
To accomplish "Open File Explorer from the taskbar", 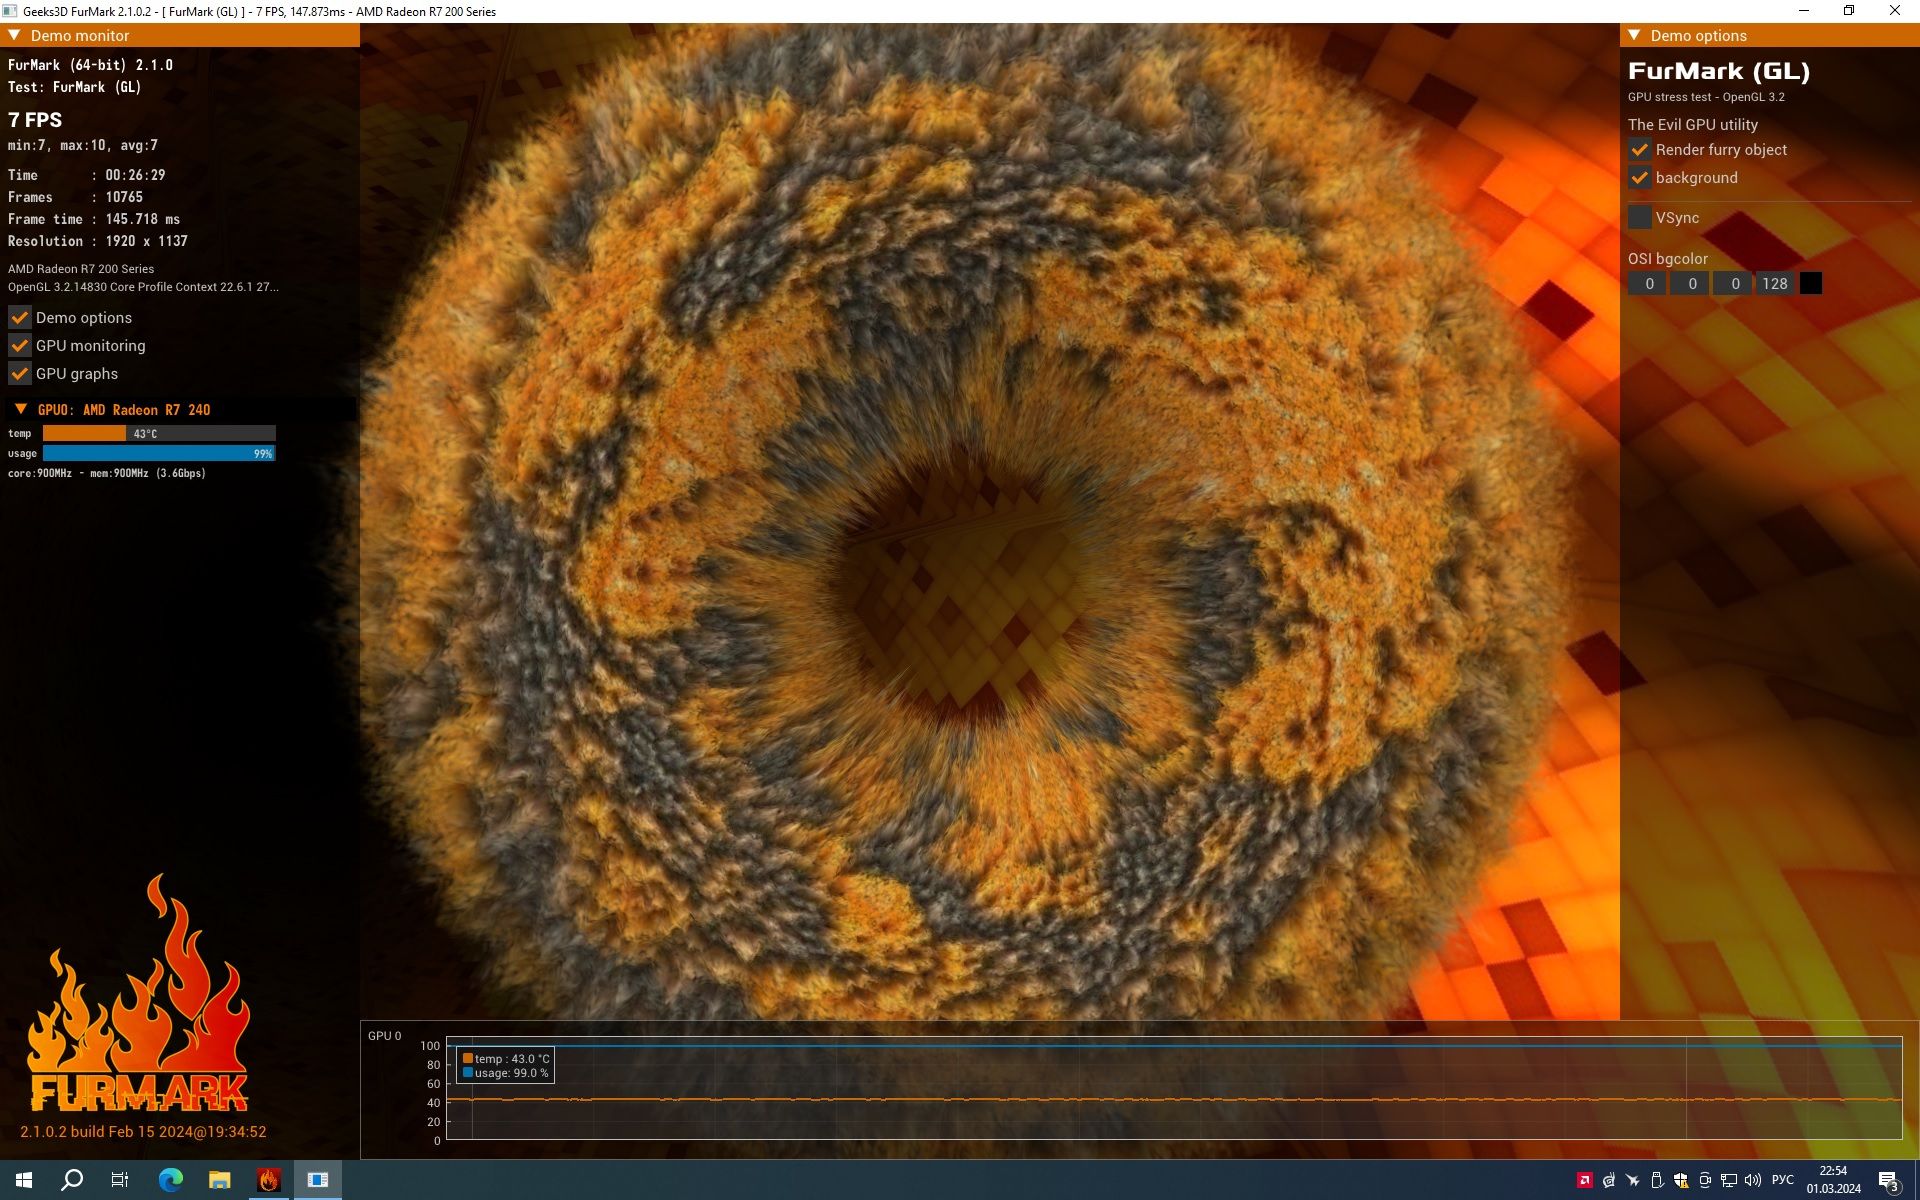I will 219,1180.
